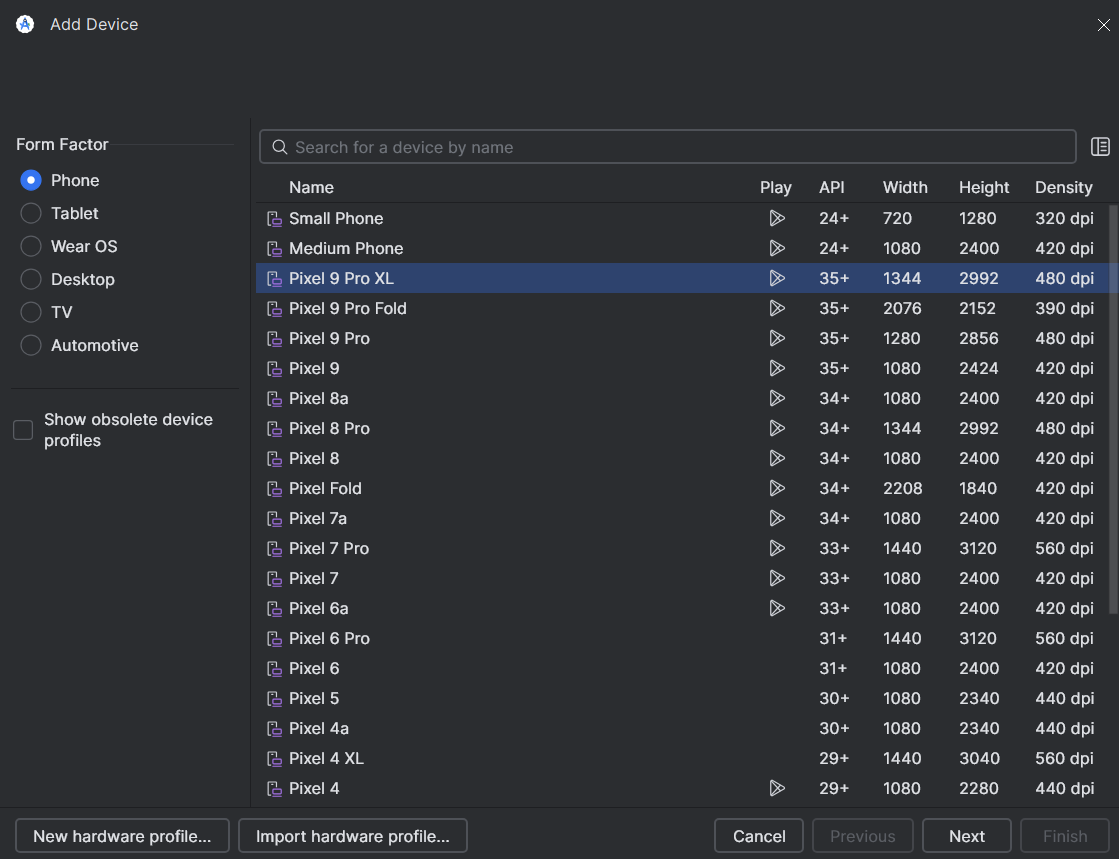This screenshot has height=859, width=1119.
Task: Toggle the device details side panel icon
Action: (x=1100, y=146)
